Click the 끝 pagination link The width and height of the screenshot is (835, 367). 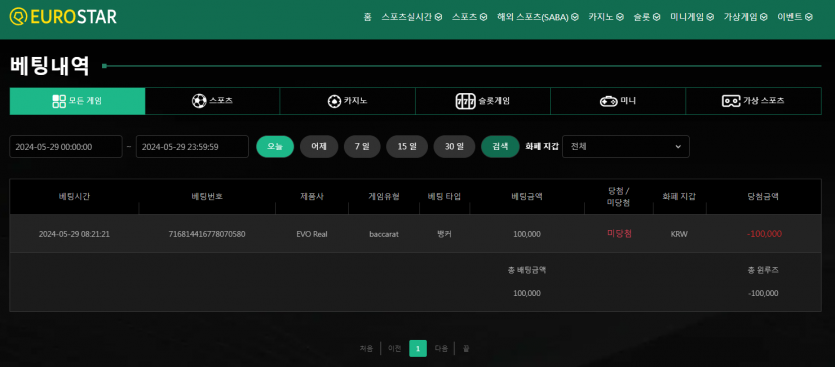[466, 348]
